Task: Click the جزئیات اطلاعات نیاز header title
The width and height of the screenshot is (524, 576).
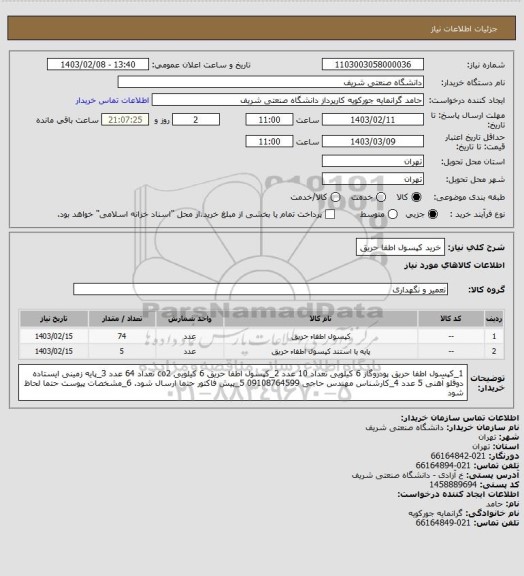Action: click(x=464, y=29)
